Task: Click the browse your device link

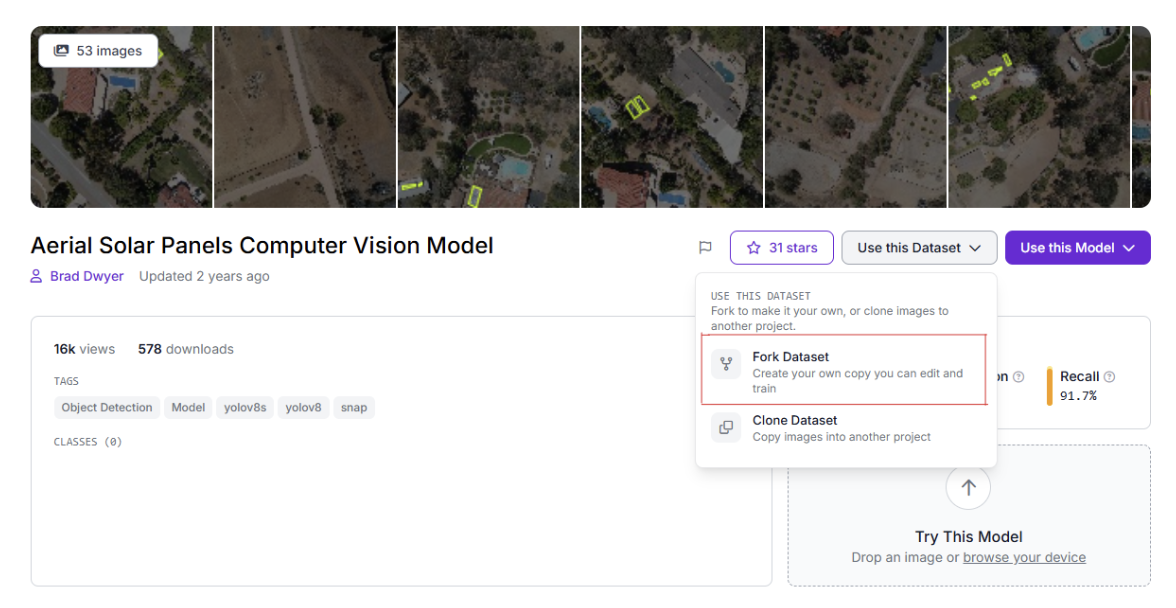Action: click(1024, 558)
